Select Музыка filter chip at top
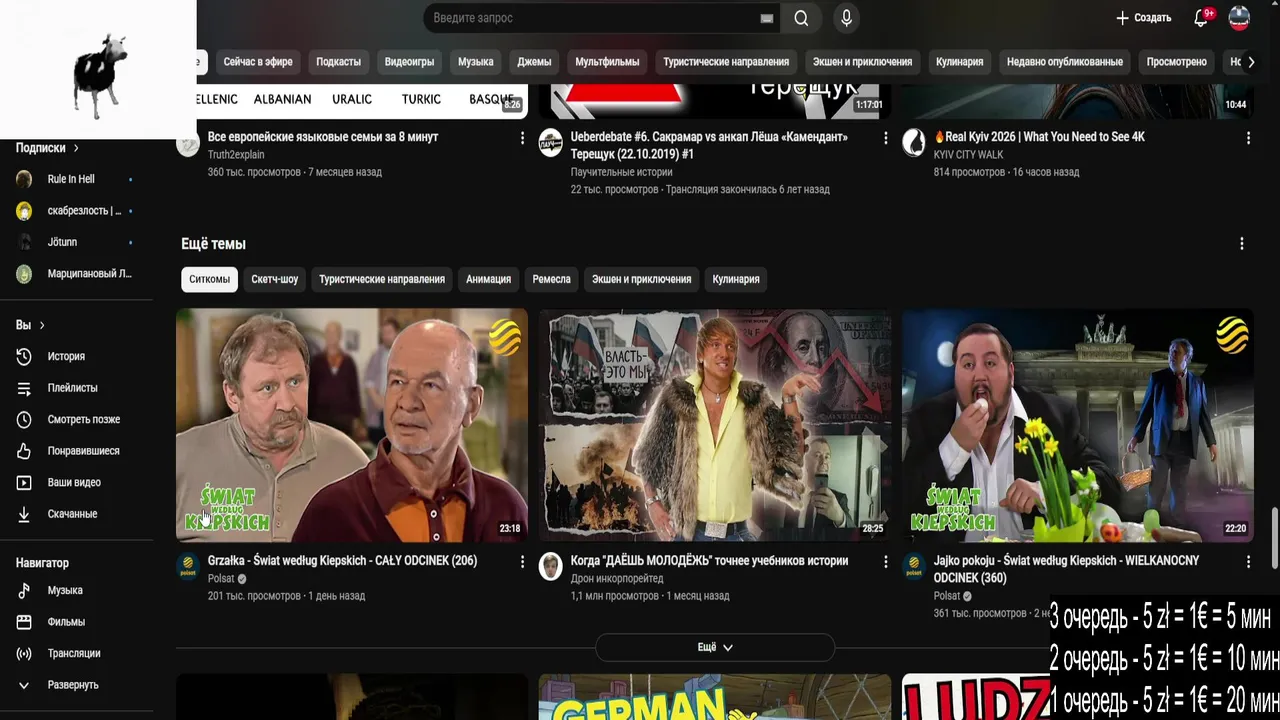The width and height of the screenshot is (1280, 720). pos(475,62)
